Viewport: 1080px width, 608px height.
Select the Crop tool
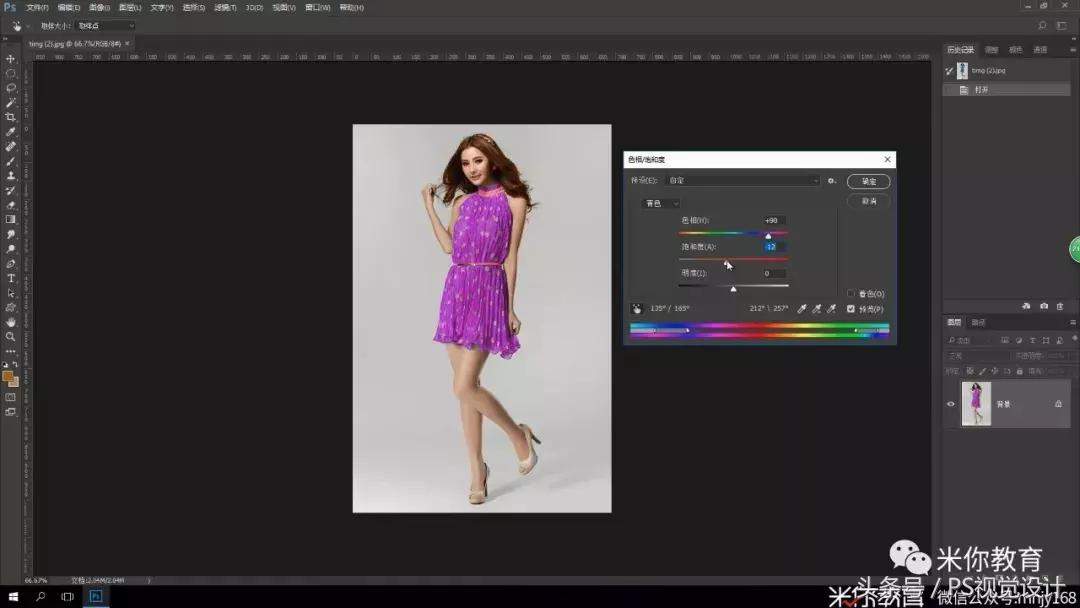click(x=11, y=117)
